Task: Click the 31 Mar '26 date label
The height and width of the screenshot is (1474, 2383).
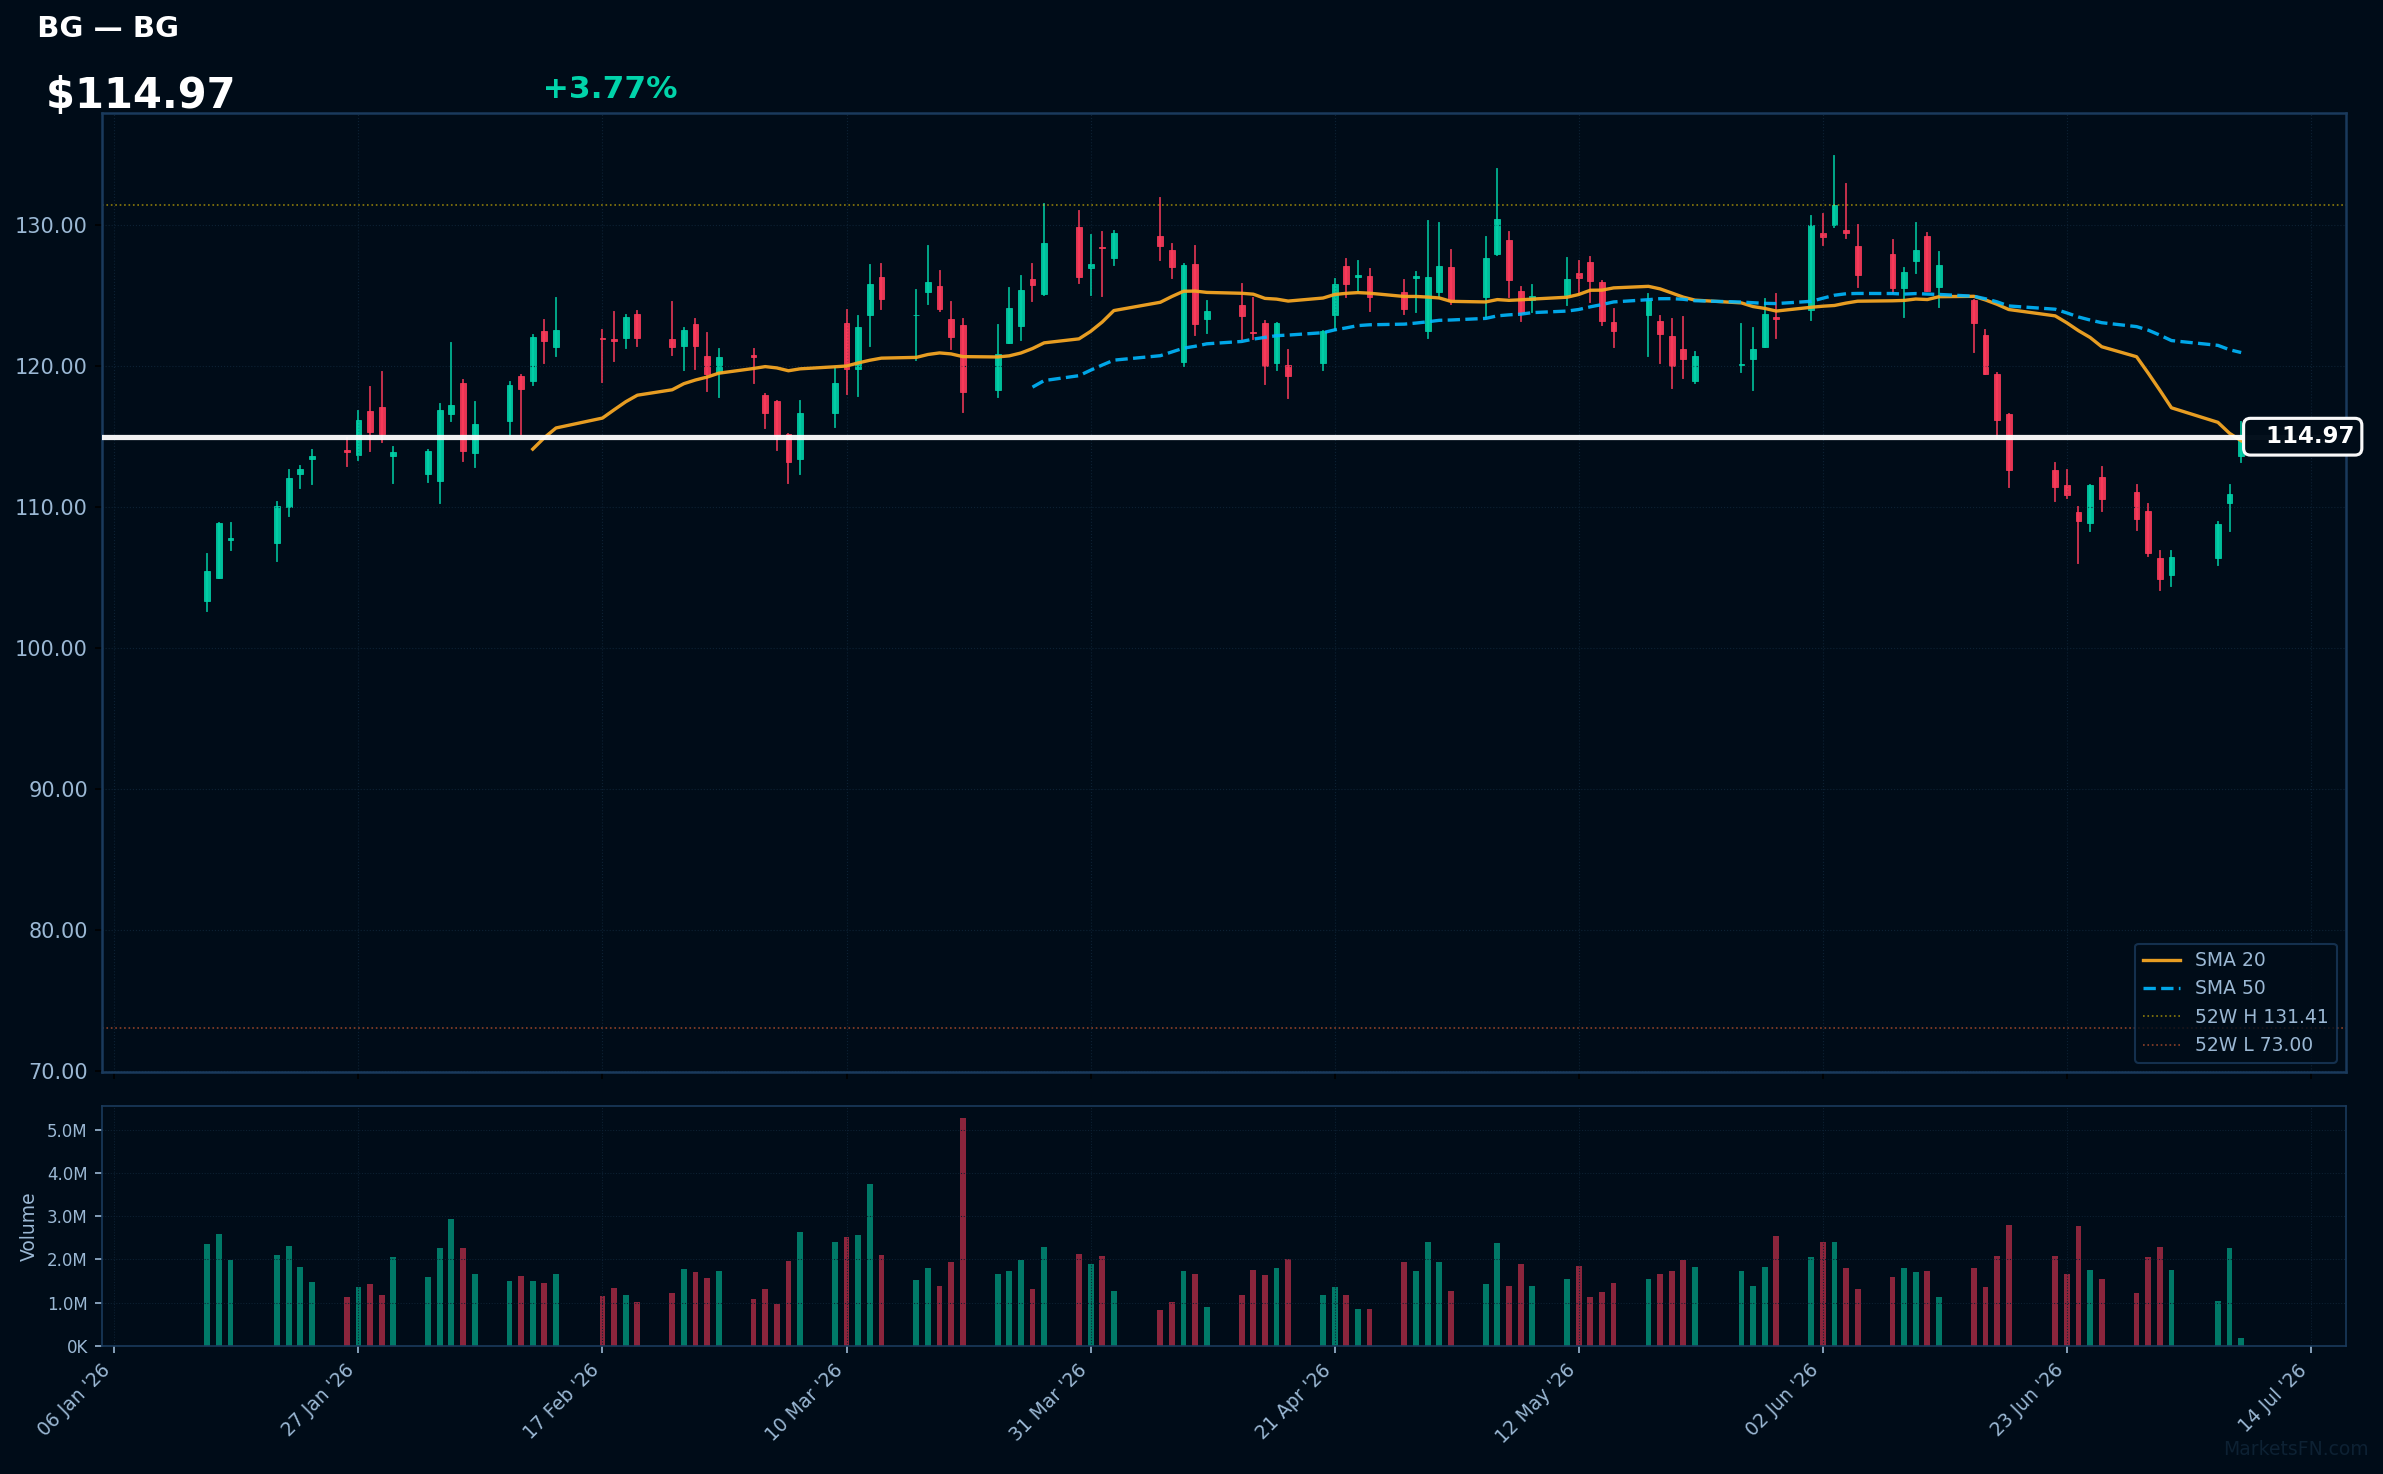Action: [1049, 1400]
